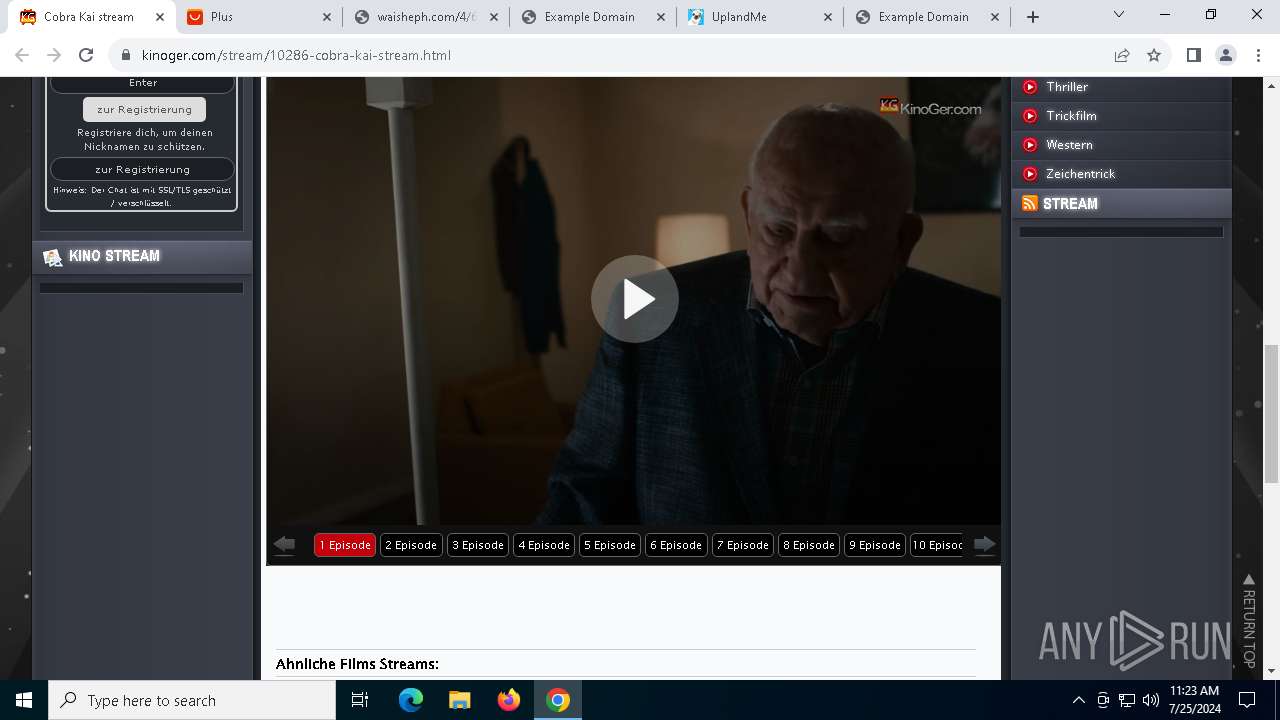1280x720 pixels.
Task: Open File Explorer from taskbar
Action: pyautogui.click(x=459, y=700)
